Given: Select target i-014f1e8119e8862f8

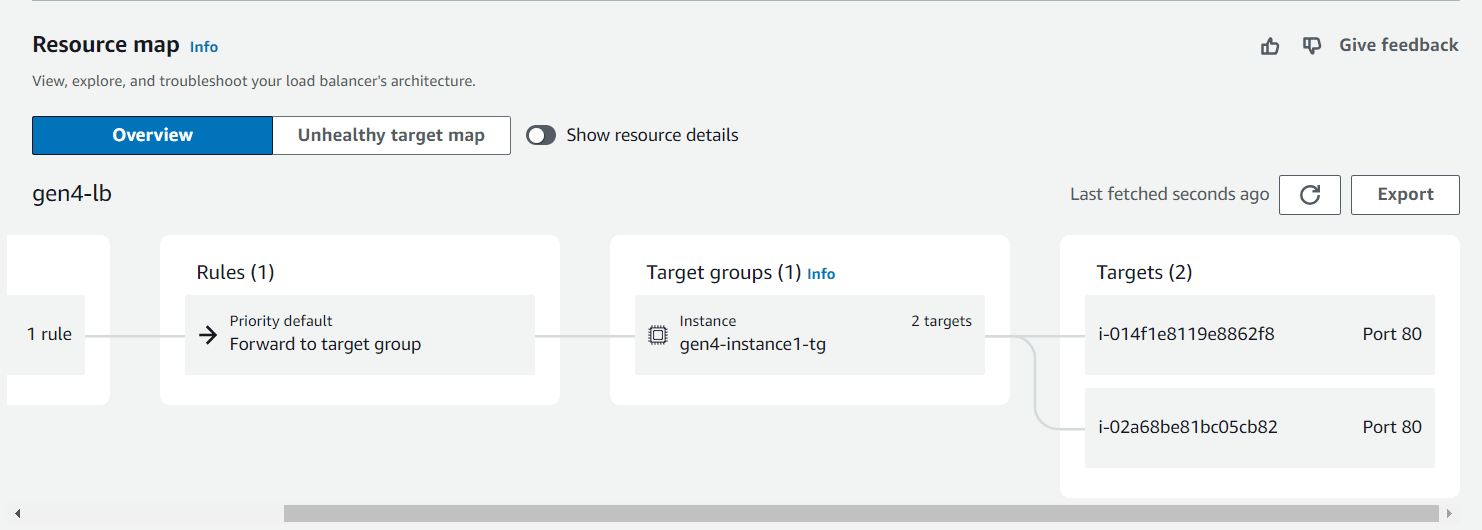Looking at the screenshot, I should pyautogui.click(x=1260, y=335).
